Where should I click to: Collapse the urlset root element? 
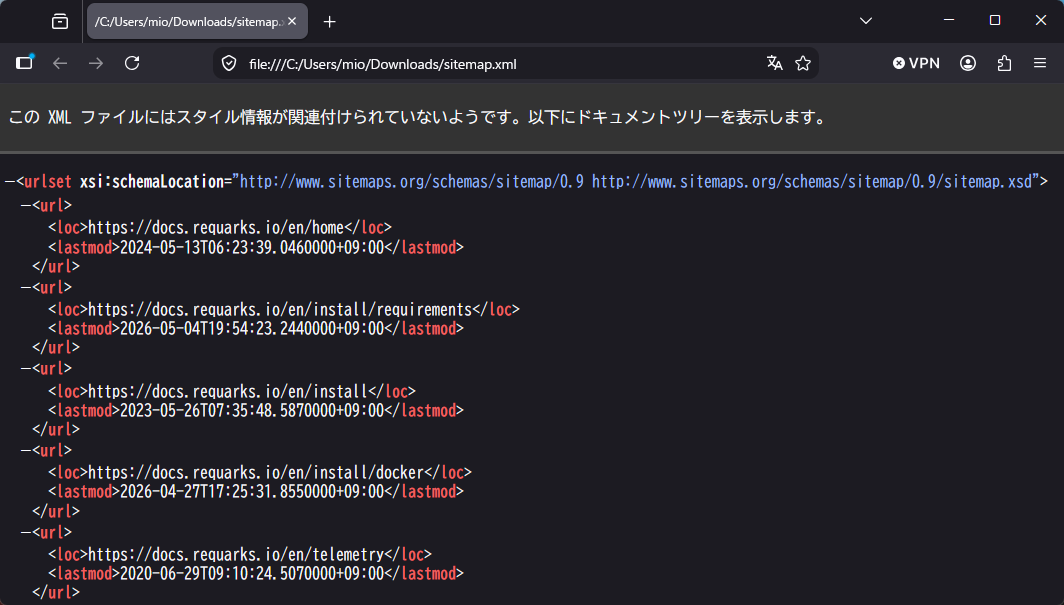[10, 182]
